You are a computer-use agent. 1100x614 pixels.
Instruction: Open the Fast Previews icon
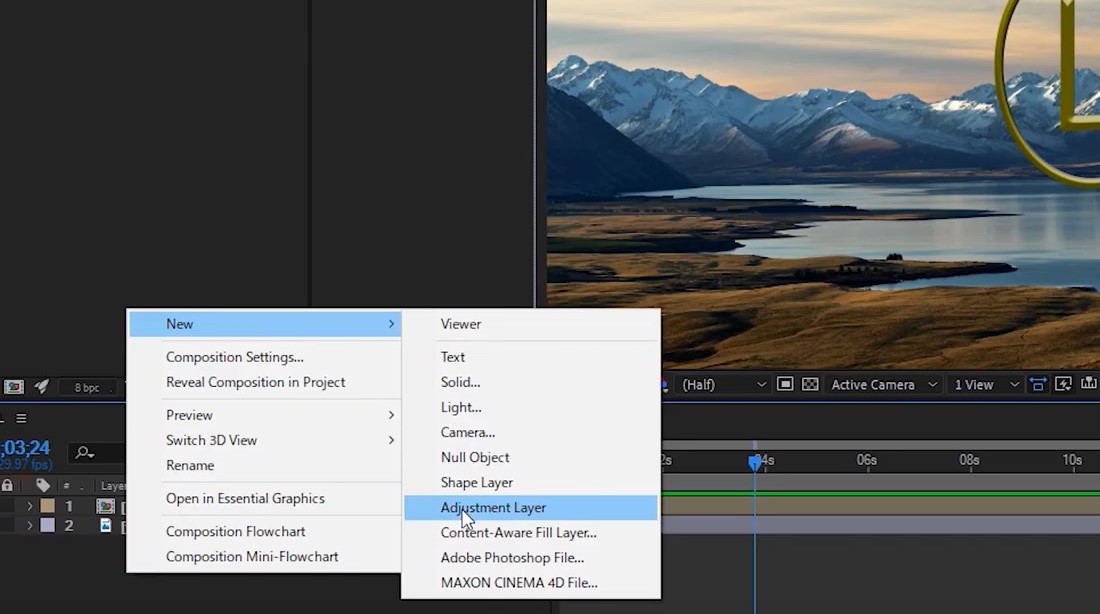point(1064,384)
